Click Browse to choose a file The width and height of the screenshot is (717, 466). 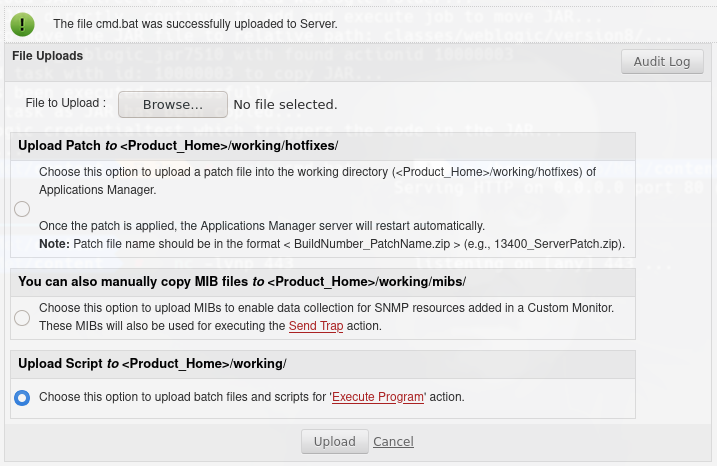pyautogui.click(x=172, y=104)
